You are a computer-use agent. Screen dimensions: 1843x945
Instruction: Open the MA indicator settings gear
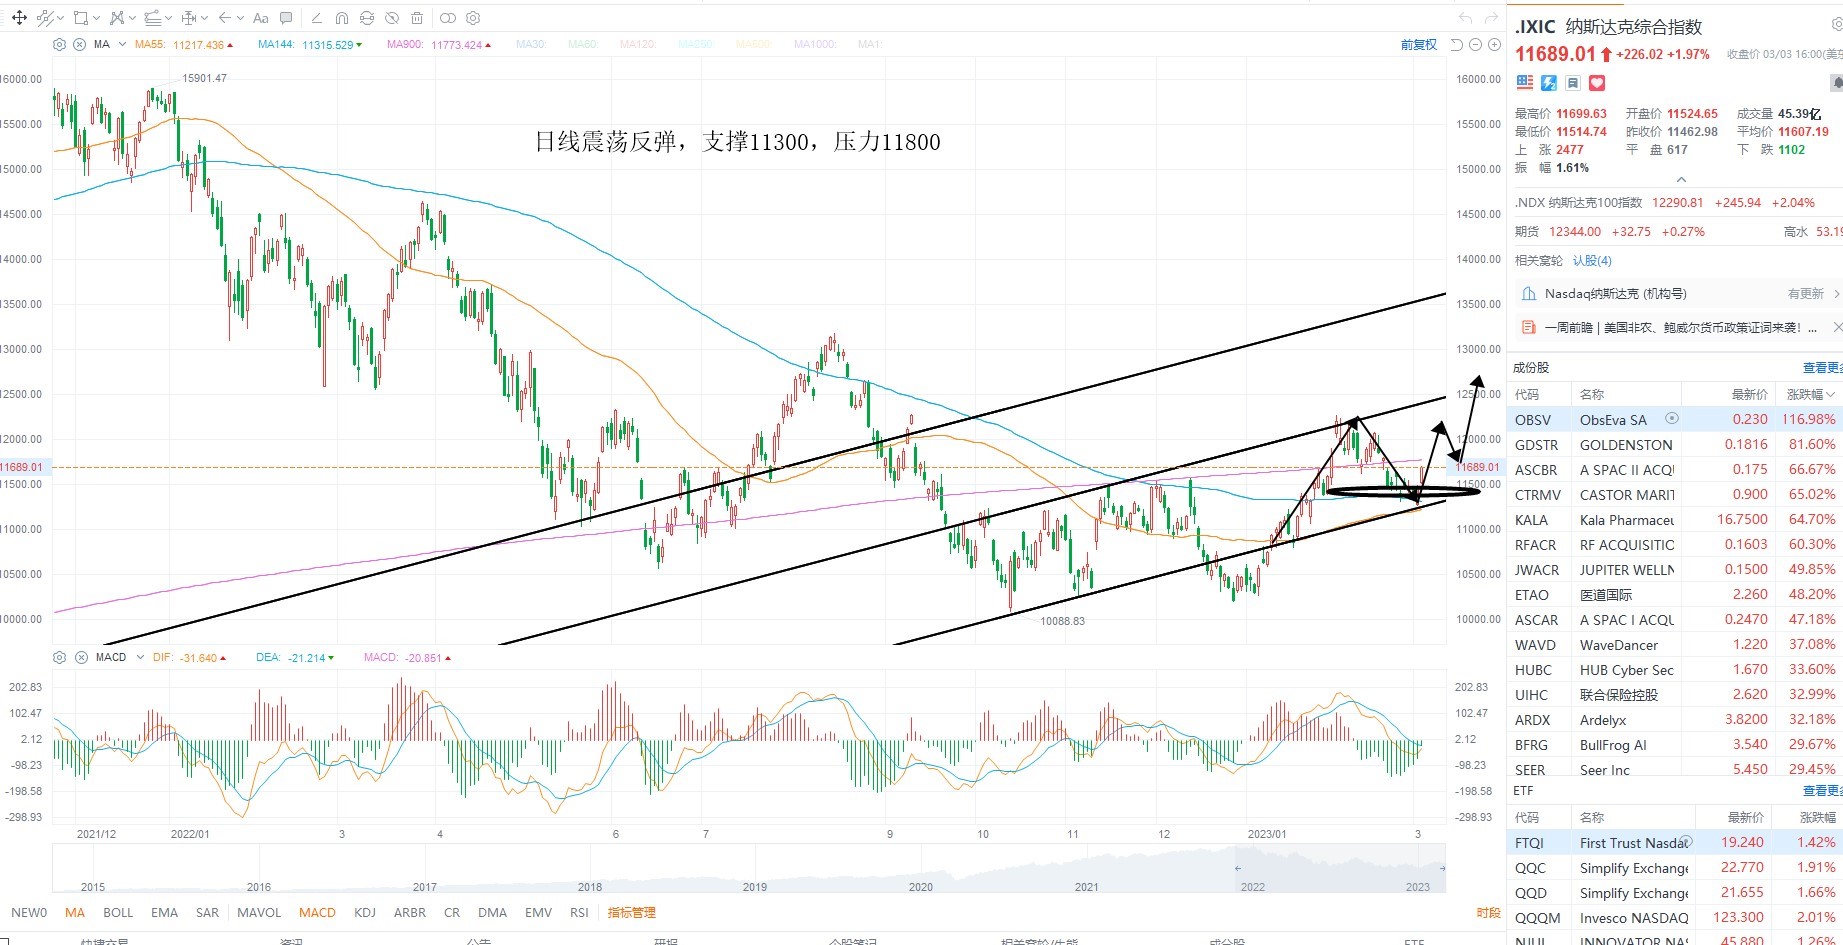60,45
